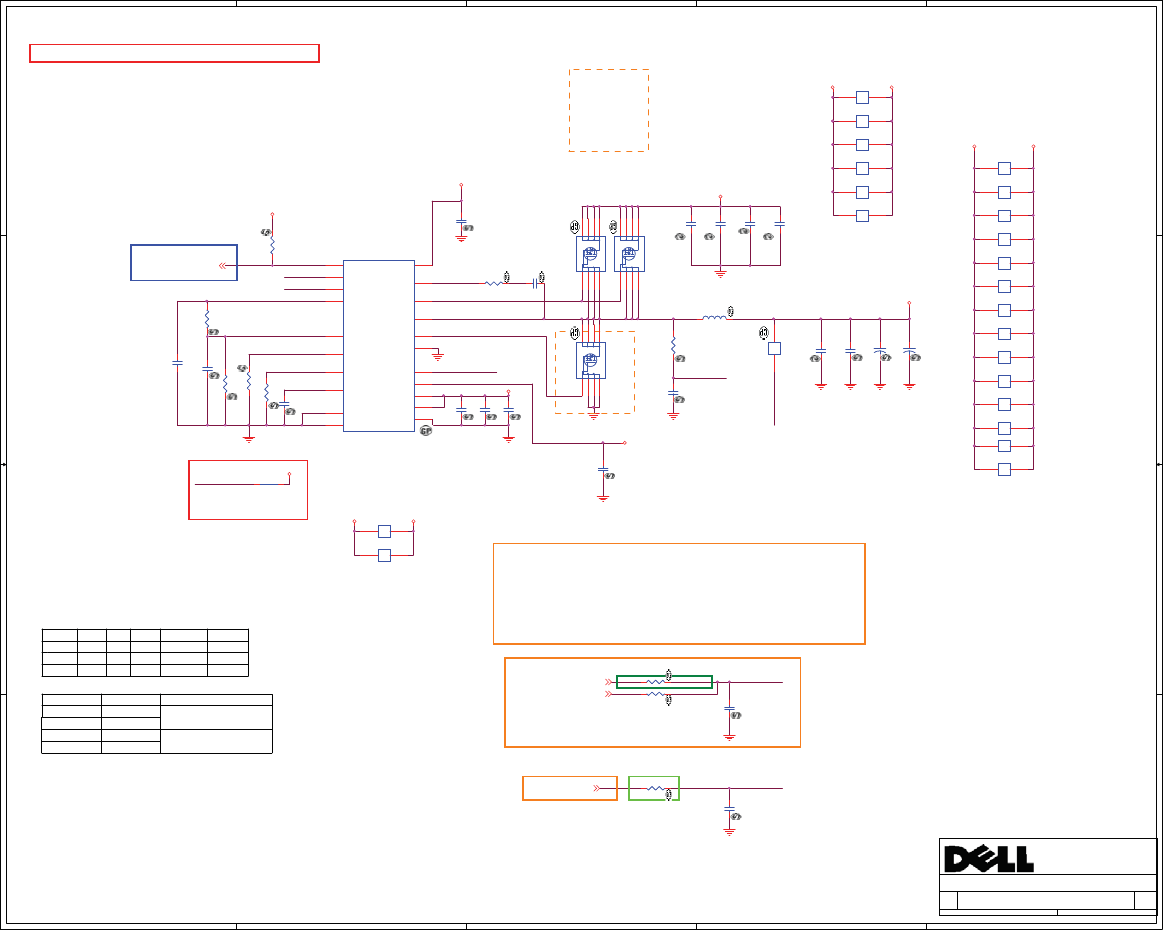Select the blue off-page connector box near IC
Screen dimensions: 1163x930
(184, 263)
